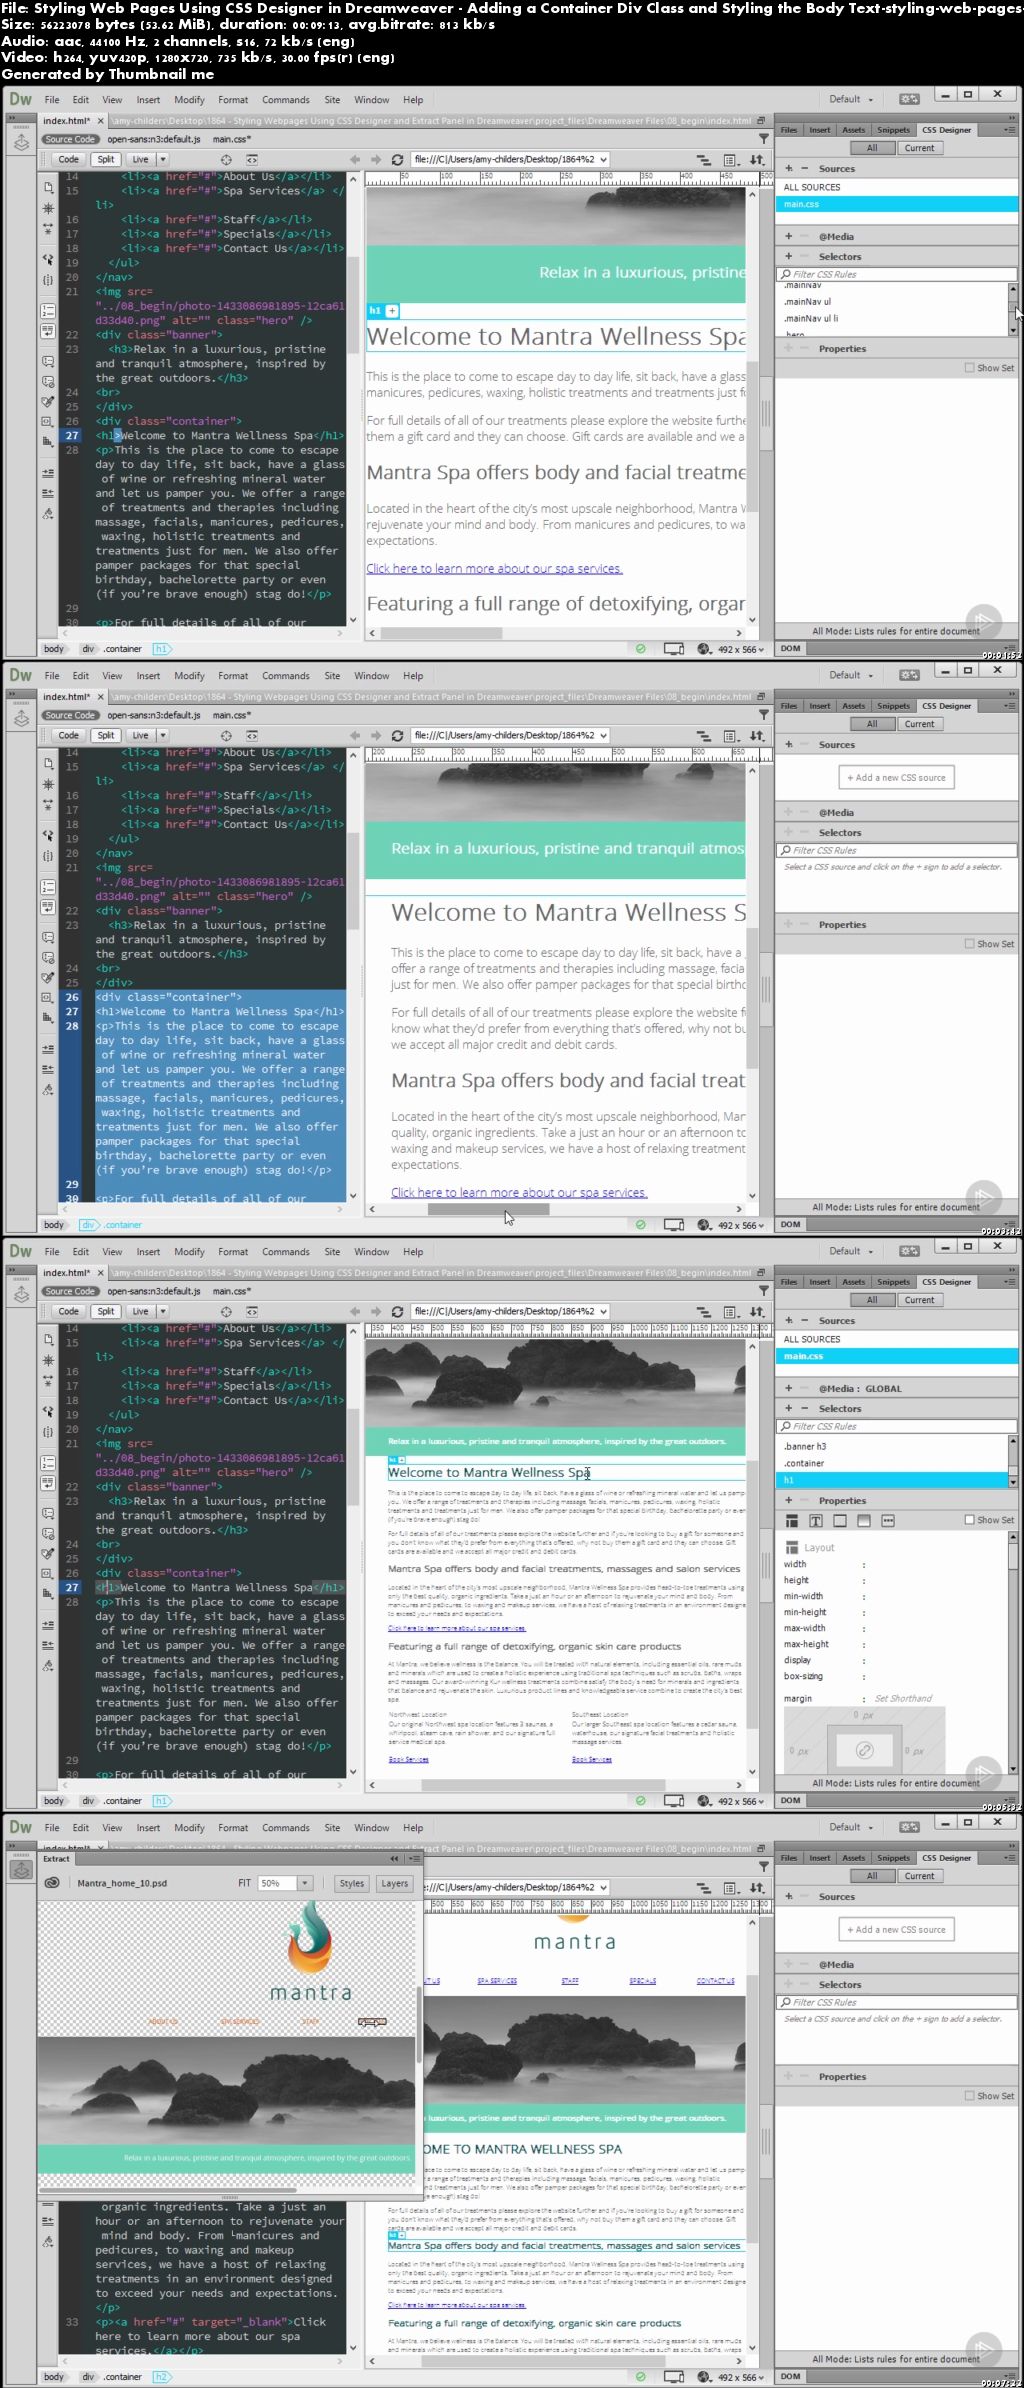Enable the Show Set checkbox in the third frame
The height and width of the screenshot is (2388, 1024).
pyautogui.click(x=969, y=1520)
